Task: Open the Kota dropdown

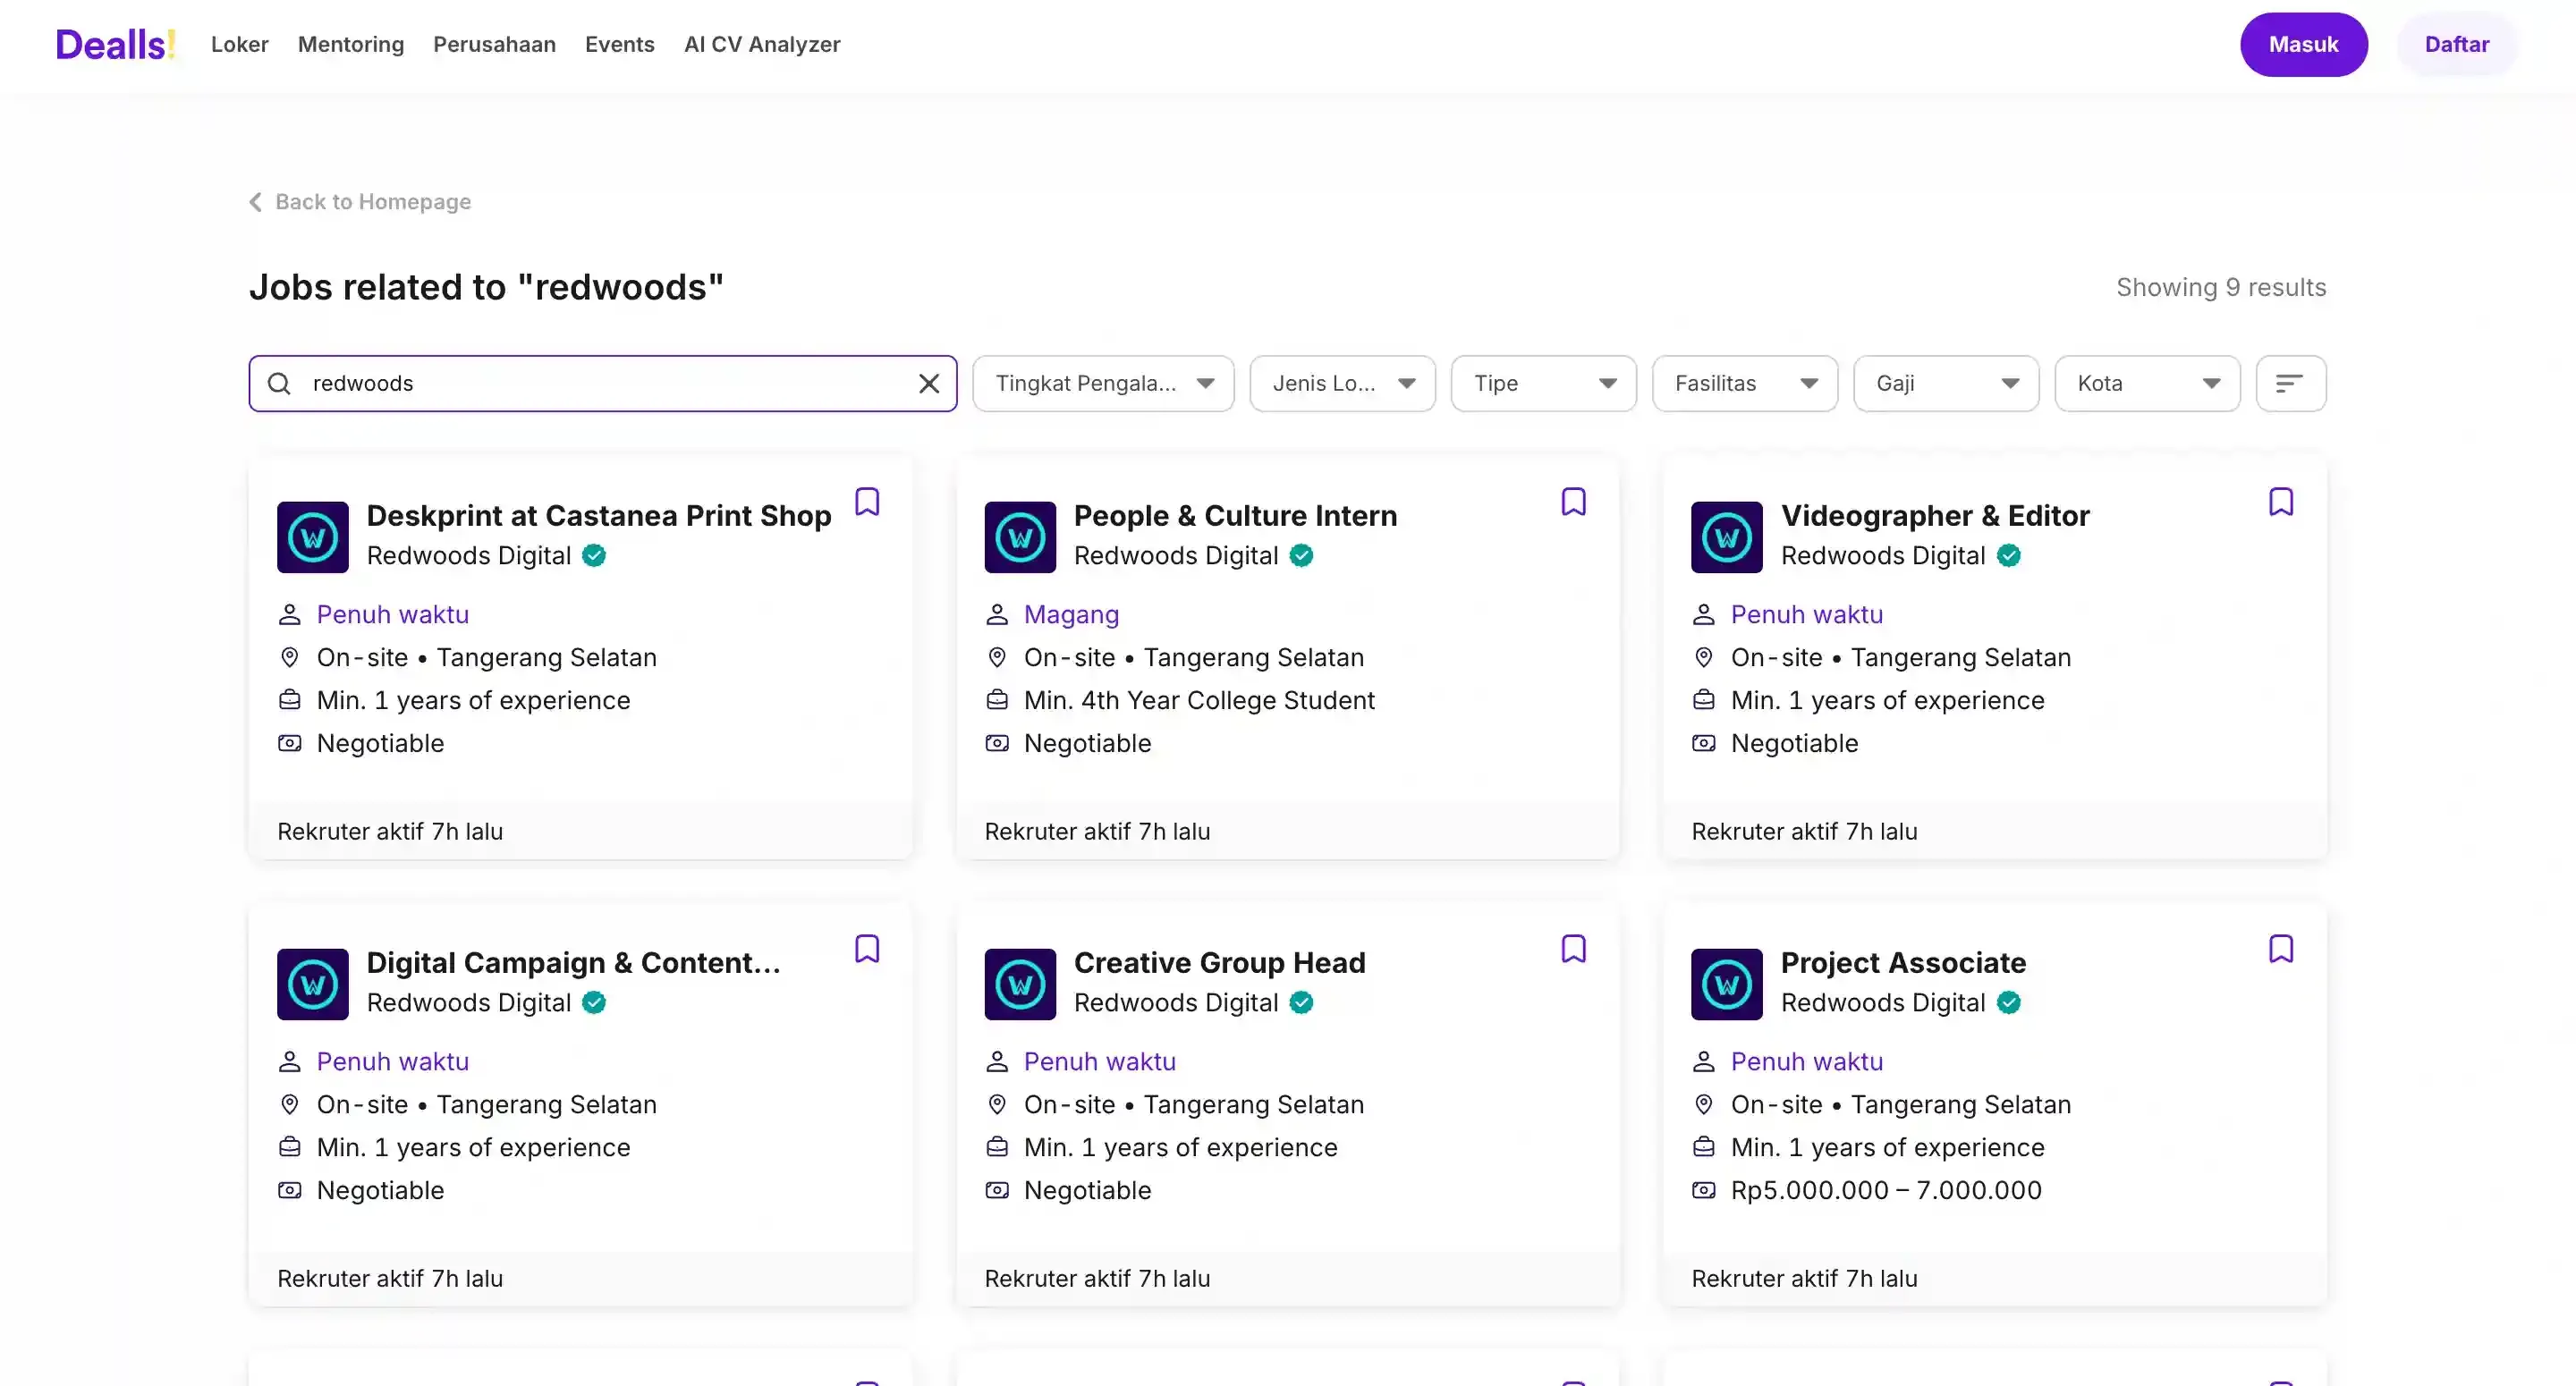Action: [x=2147, y=383]
